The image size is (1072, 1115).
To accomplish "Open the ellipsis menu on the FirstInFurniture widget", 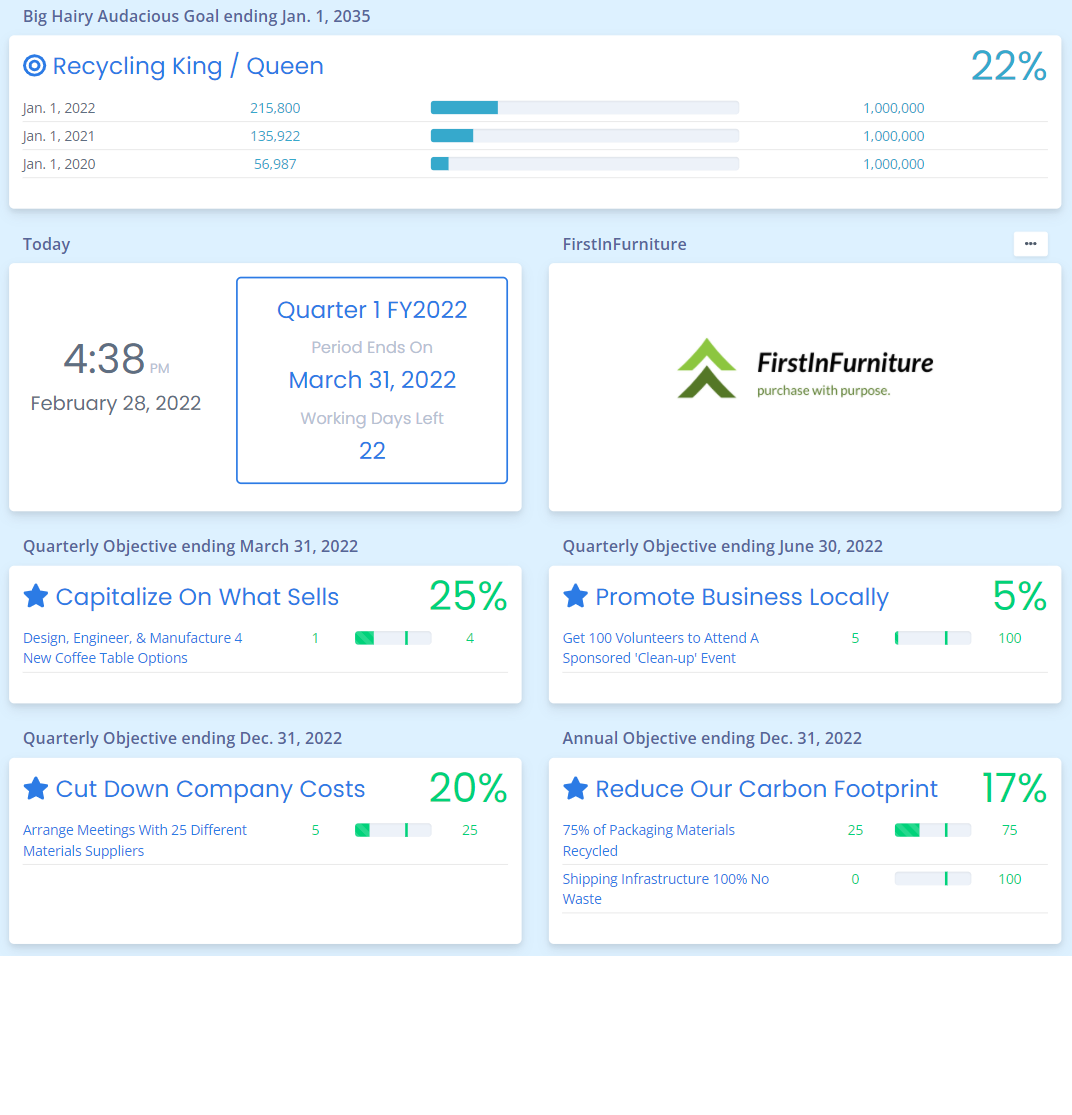I will [x=1030, y=243].
